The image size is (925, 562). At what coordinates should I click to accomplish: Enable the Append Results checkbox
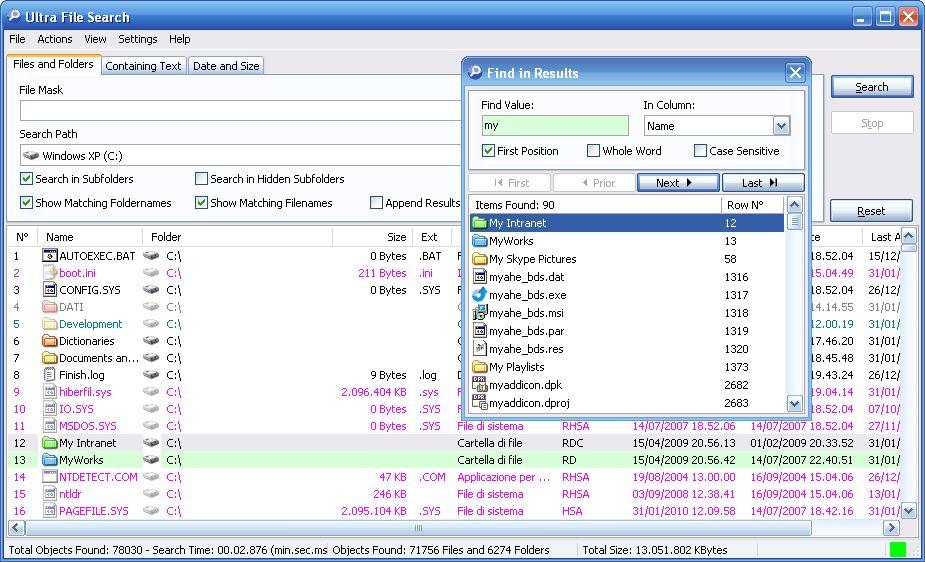coord(376,202)
